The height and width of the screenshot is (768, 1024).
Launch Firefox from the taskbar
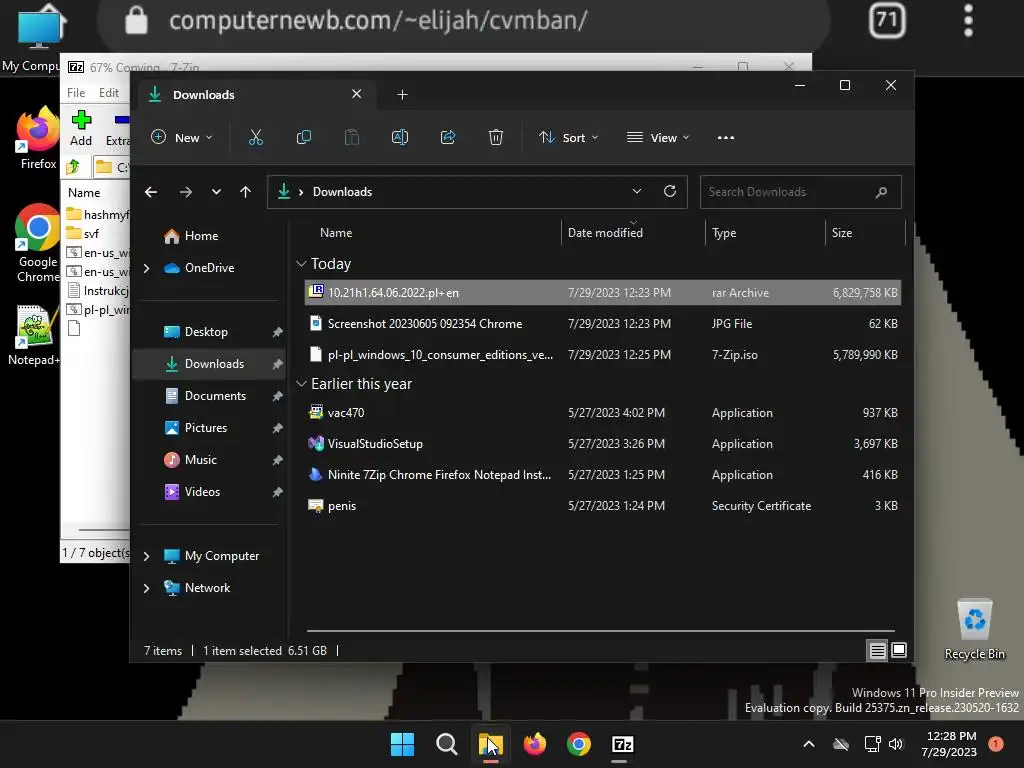pyautogui.click(x=535, y=744)
